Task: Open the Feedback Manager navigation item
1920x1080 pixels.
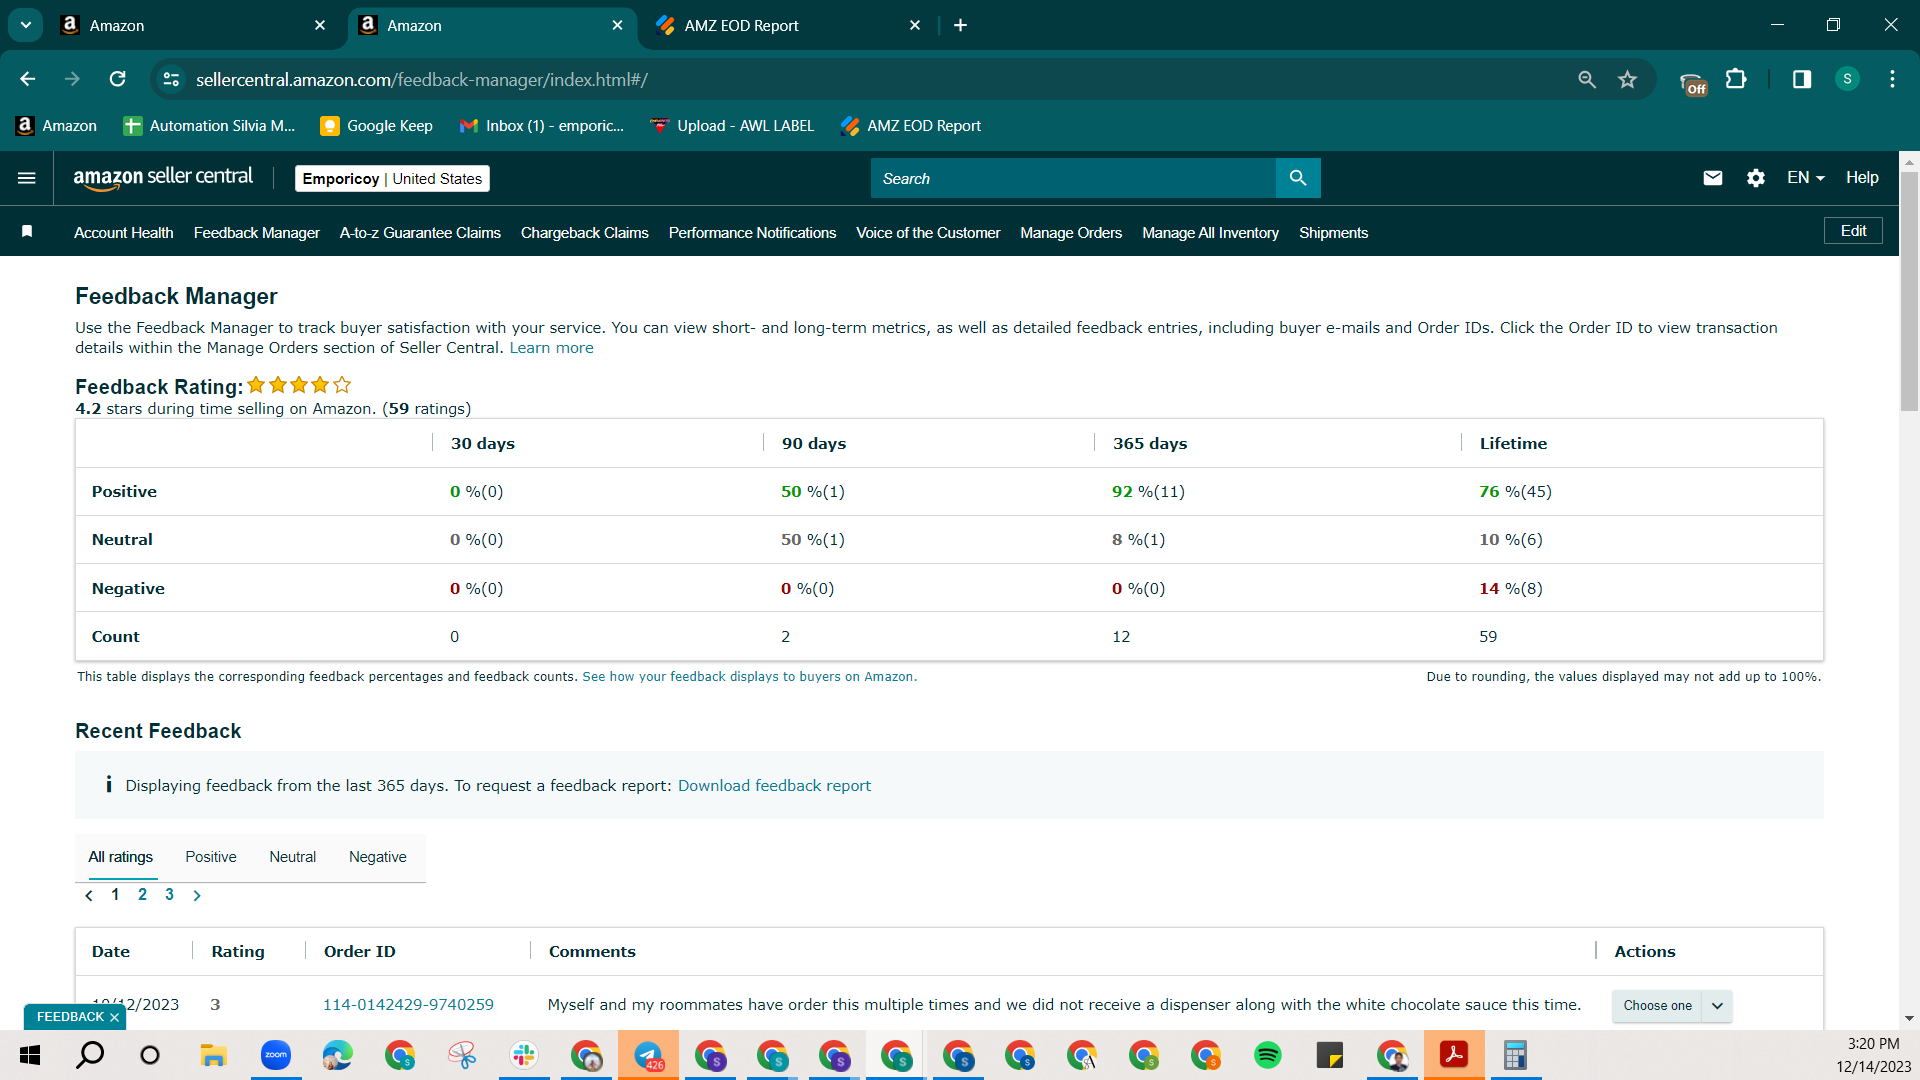Action: [x=257, y=232]
